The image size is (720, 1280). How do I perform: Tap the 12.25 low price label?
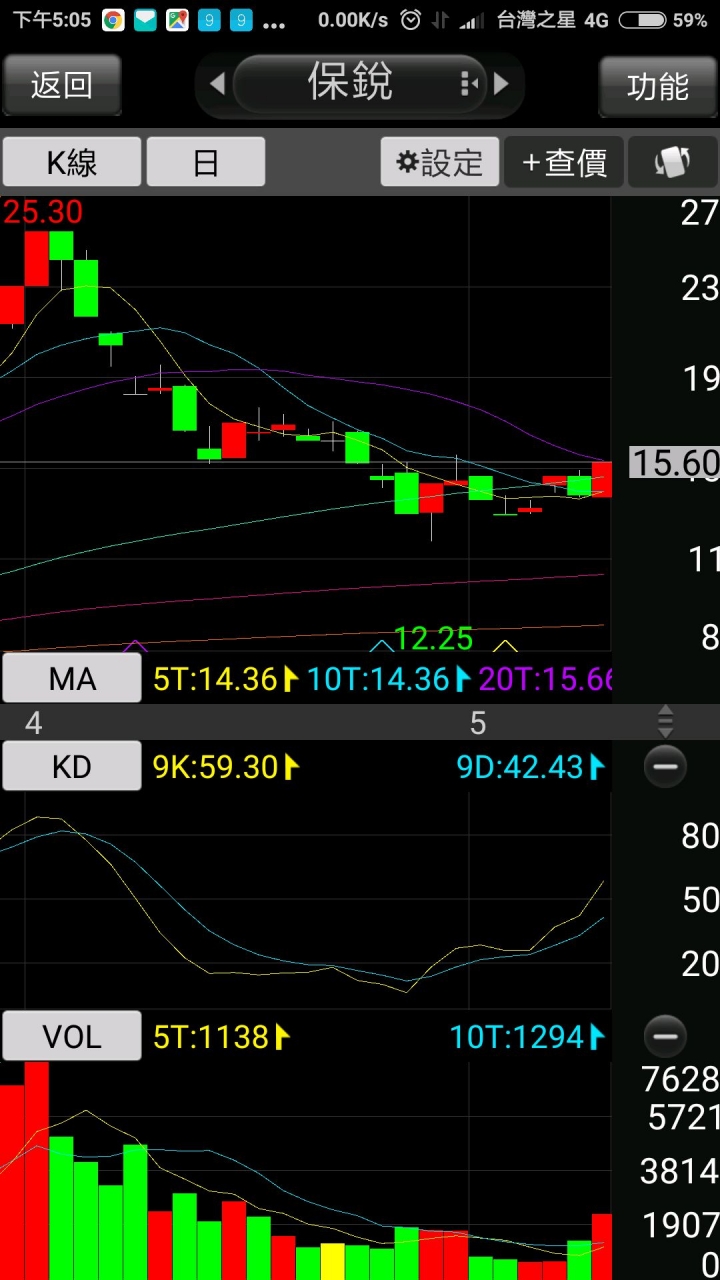[433, 638]
